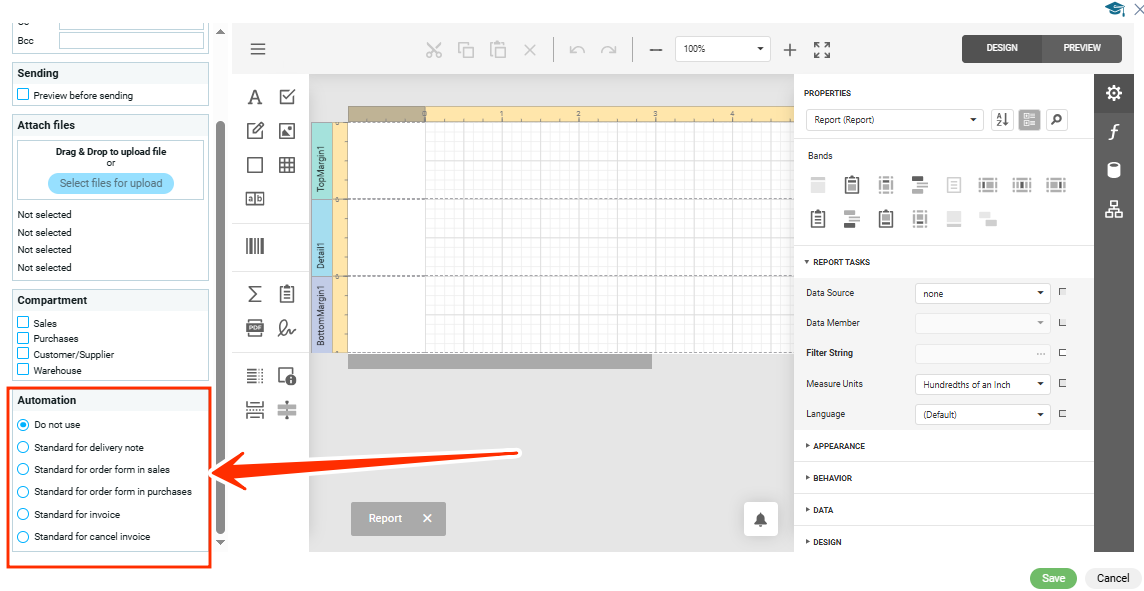1144x591 pixels.
Task: Open the Expressions function panel
Action: pyautogui.click(x=1113, y=132)
